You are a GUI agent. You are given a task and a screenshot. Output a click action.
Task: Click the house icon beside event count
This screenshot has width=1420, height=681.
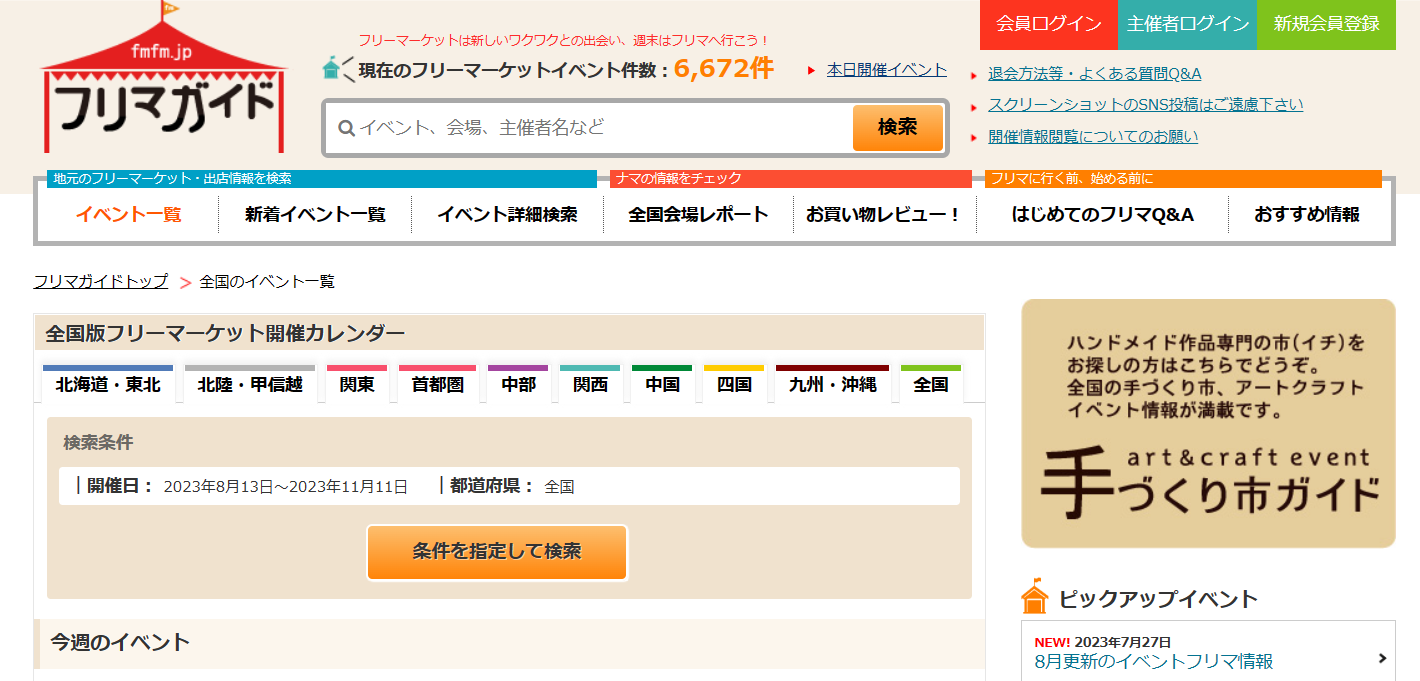(334, 68)
